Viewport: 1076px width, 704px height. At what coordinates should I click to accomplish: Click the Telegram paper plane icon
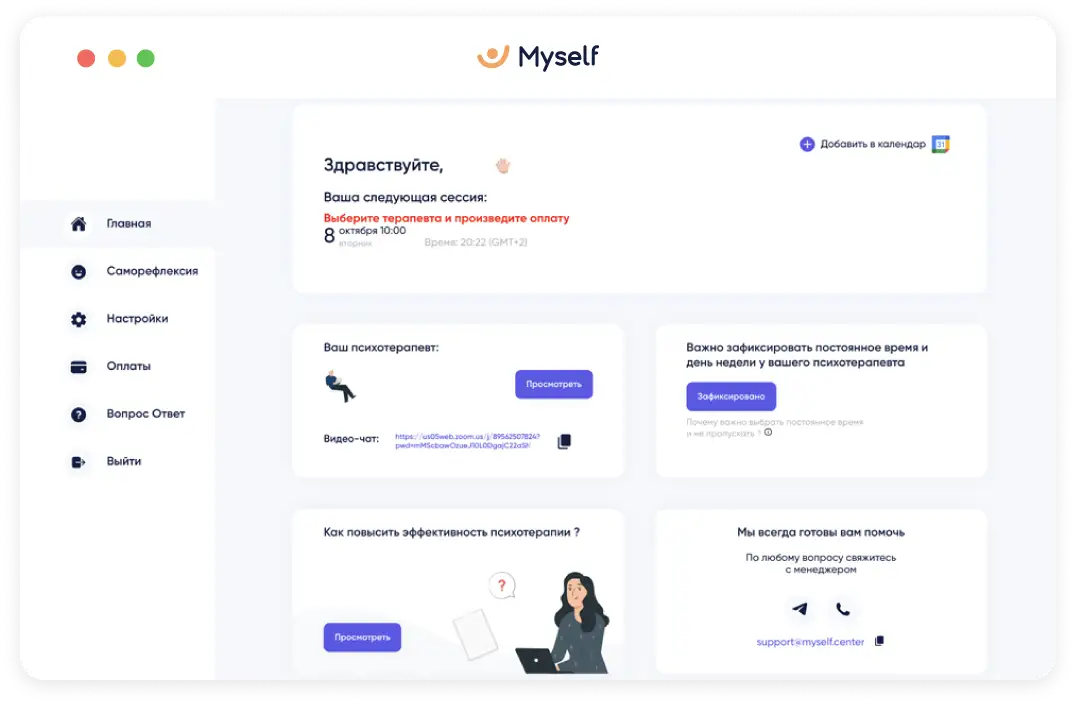pos(800,609)
